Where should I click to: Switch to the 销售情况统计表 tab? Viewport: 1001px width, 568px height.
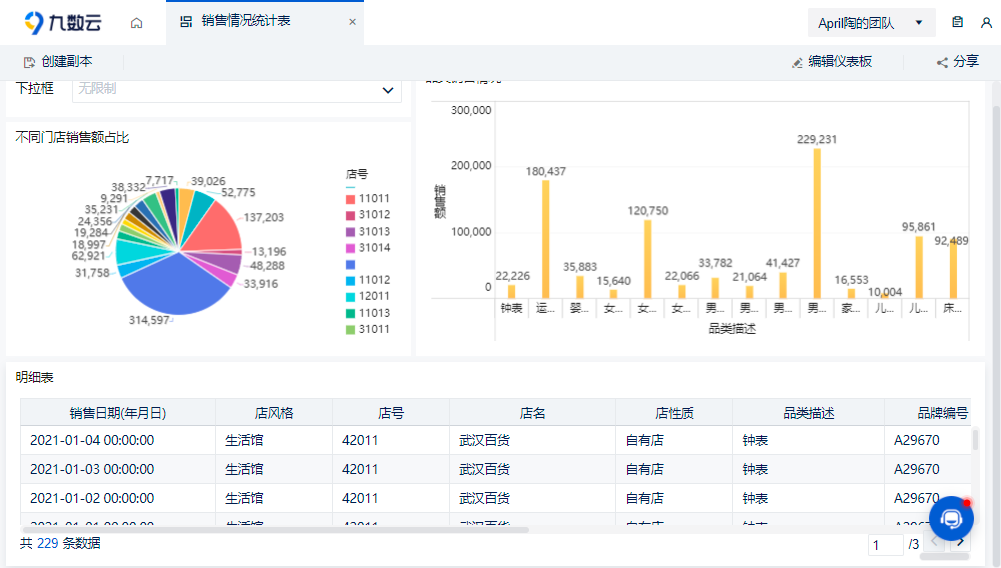click(x=245, y=21)
